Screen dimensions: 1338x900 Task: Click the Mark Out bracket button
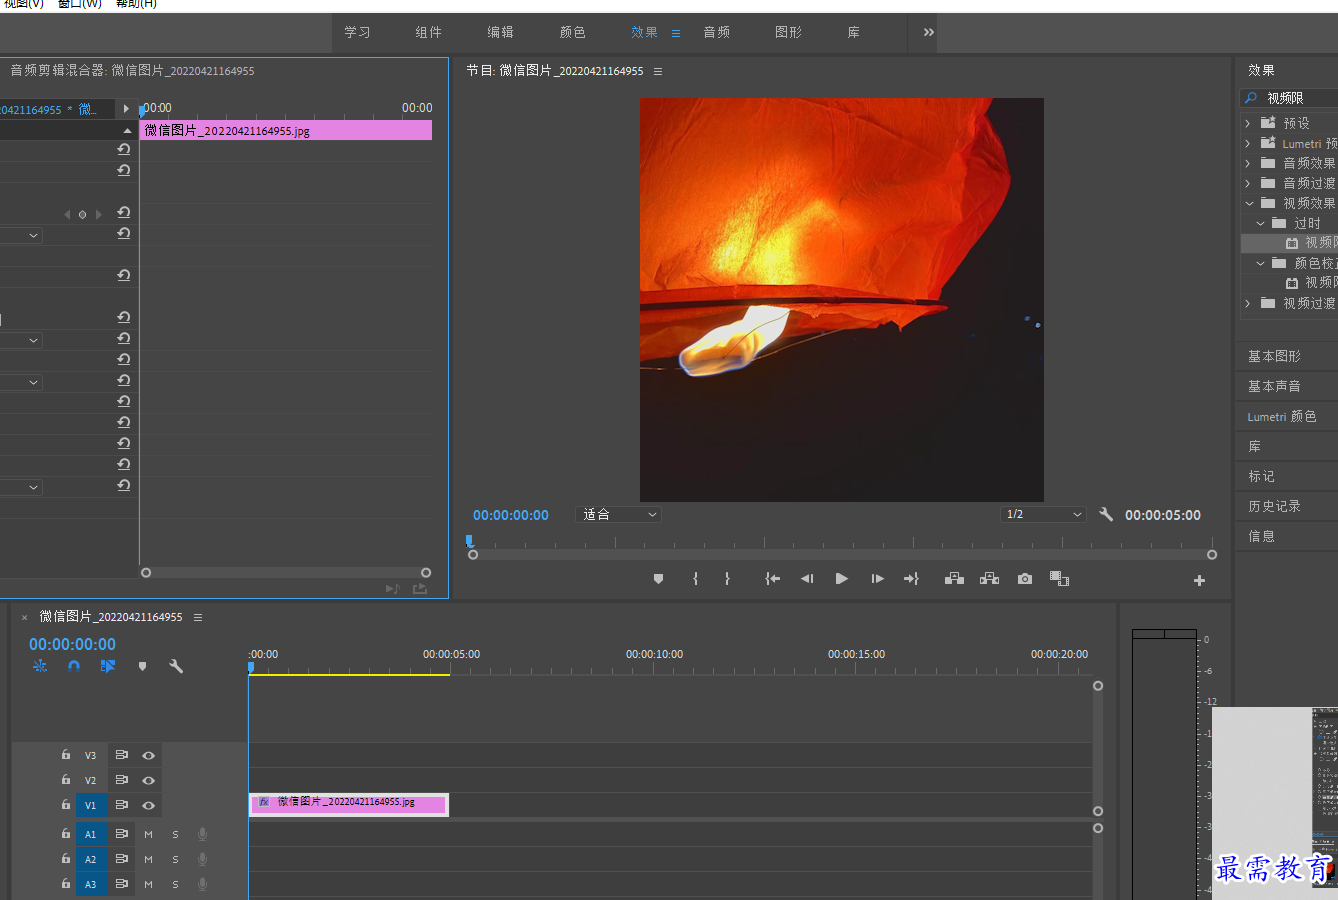727,579
